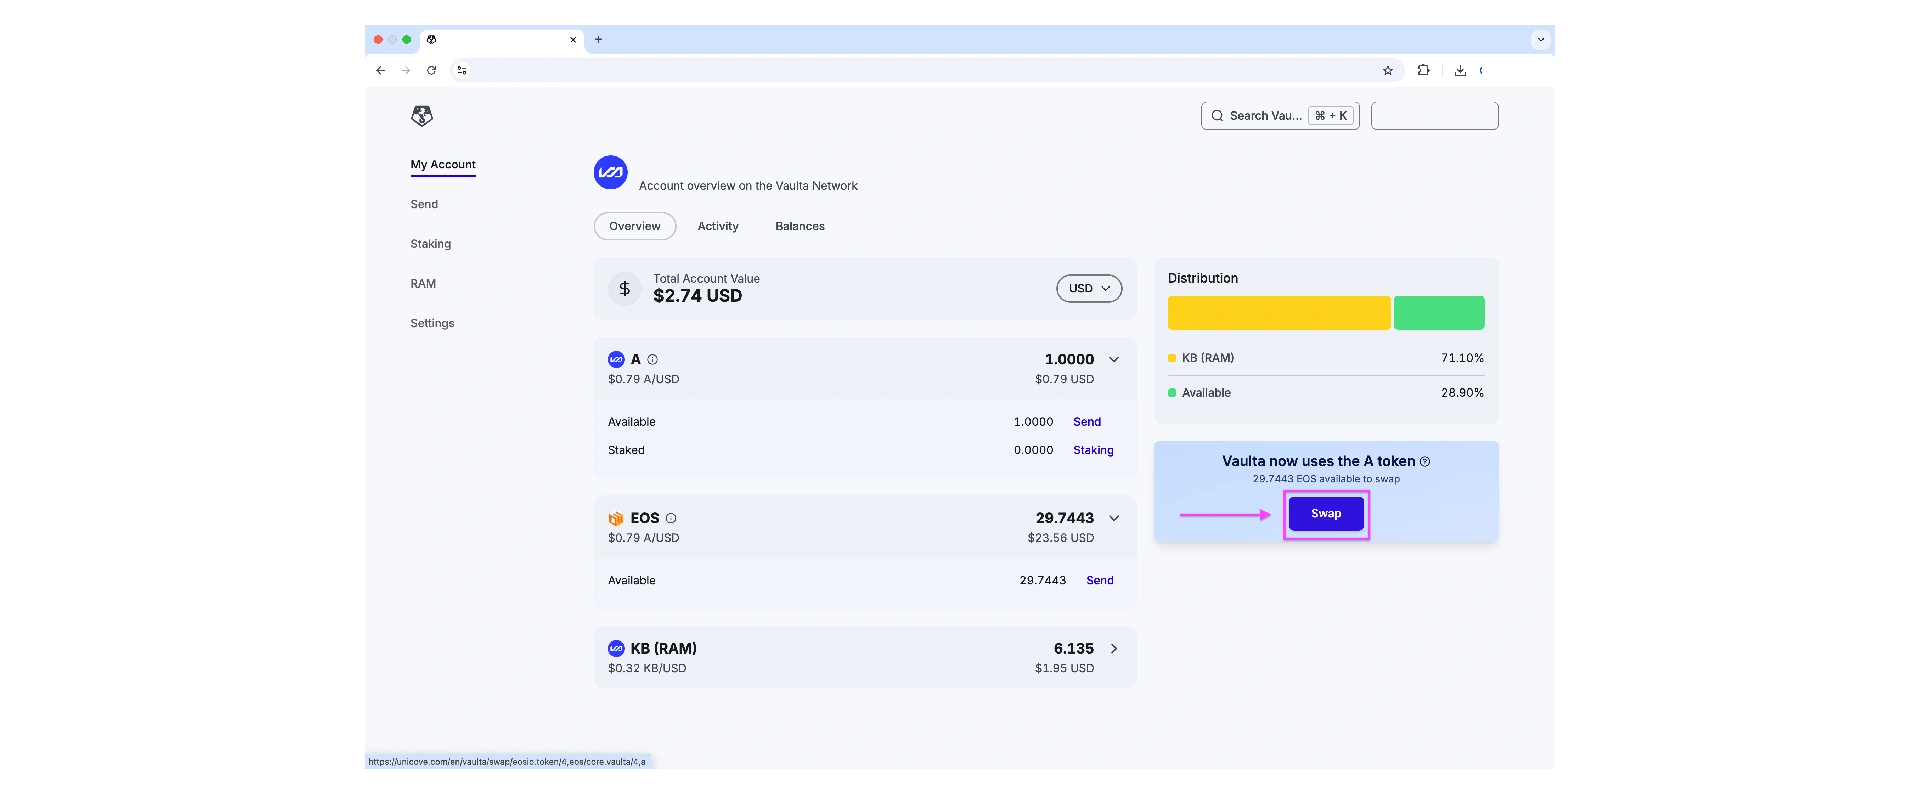Switch to the Activity tab
Image resolution: width=1920 pixels, height=798 pixels.
(x=718, y=226)
